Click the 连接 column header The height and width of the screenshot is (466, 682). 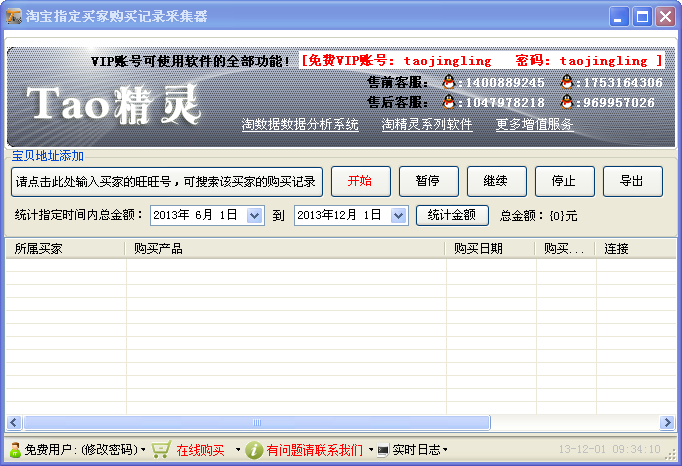635,248
